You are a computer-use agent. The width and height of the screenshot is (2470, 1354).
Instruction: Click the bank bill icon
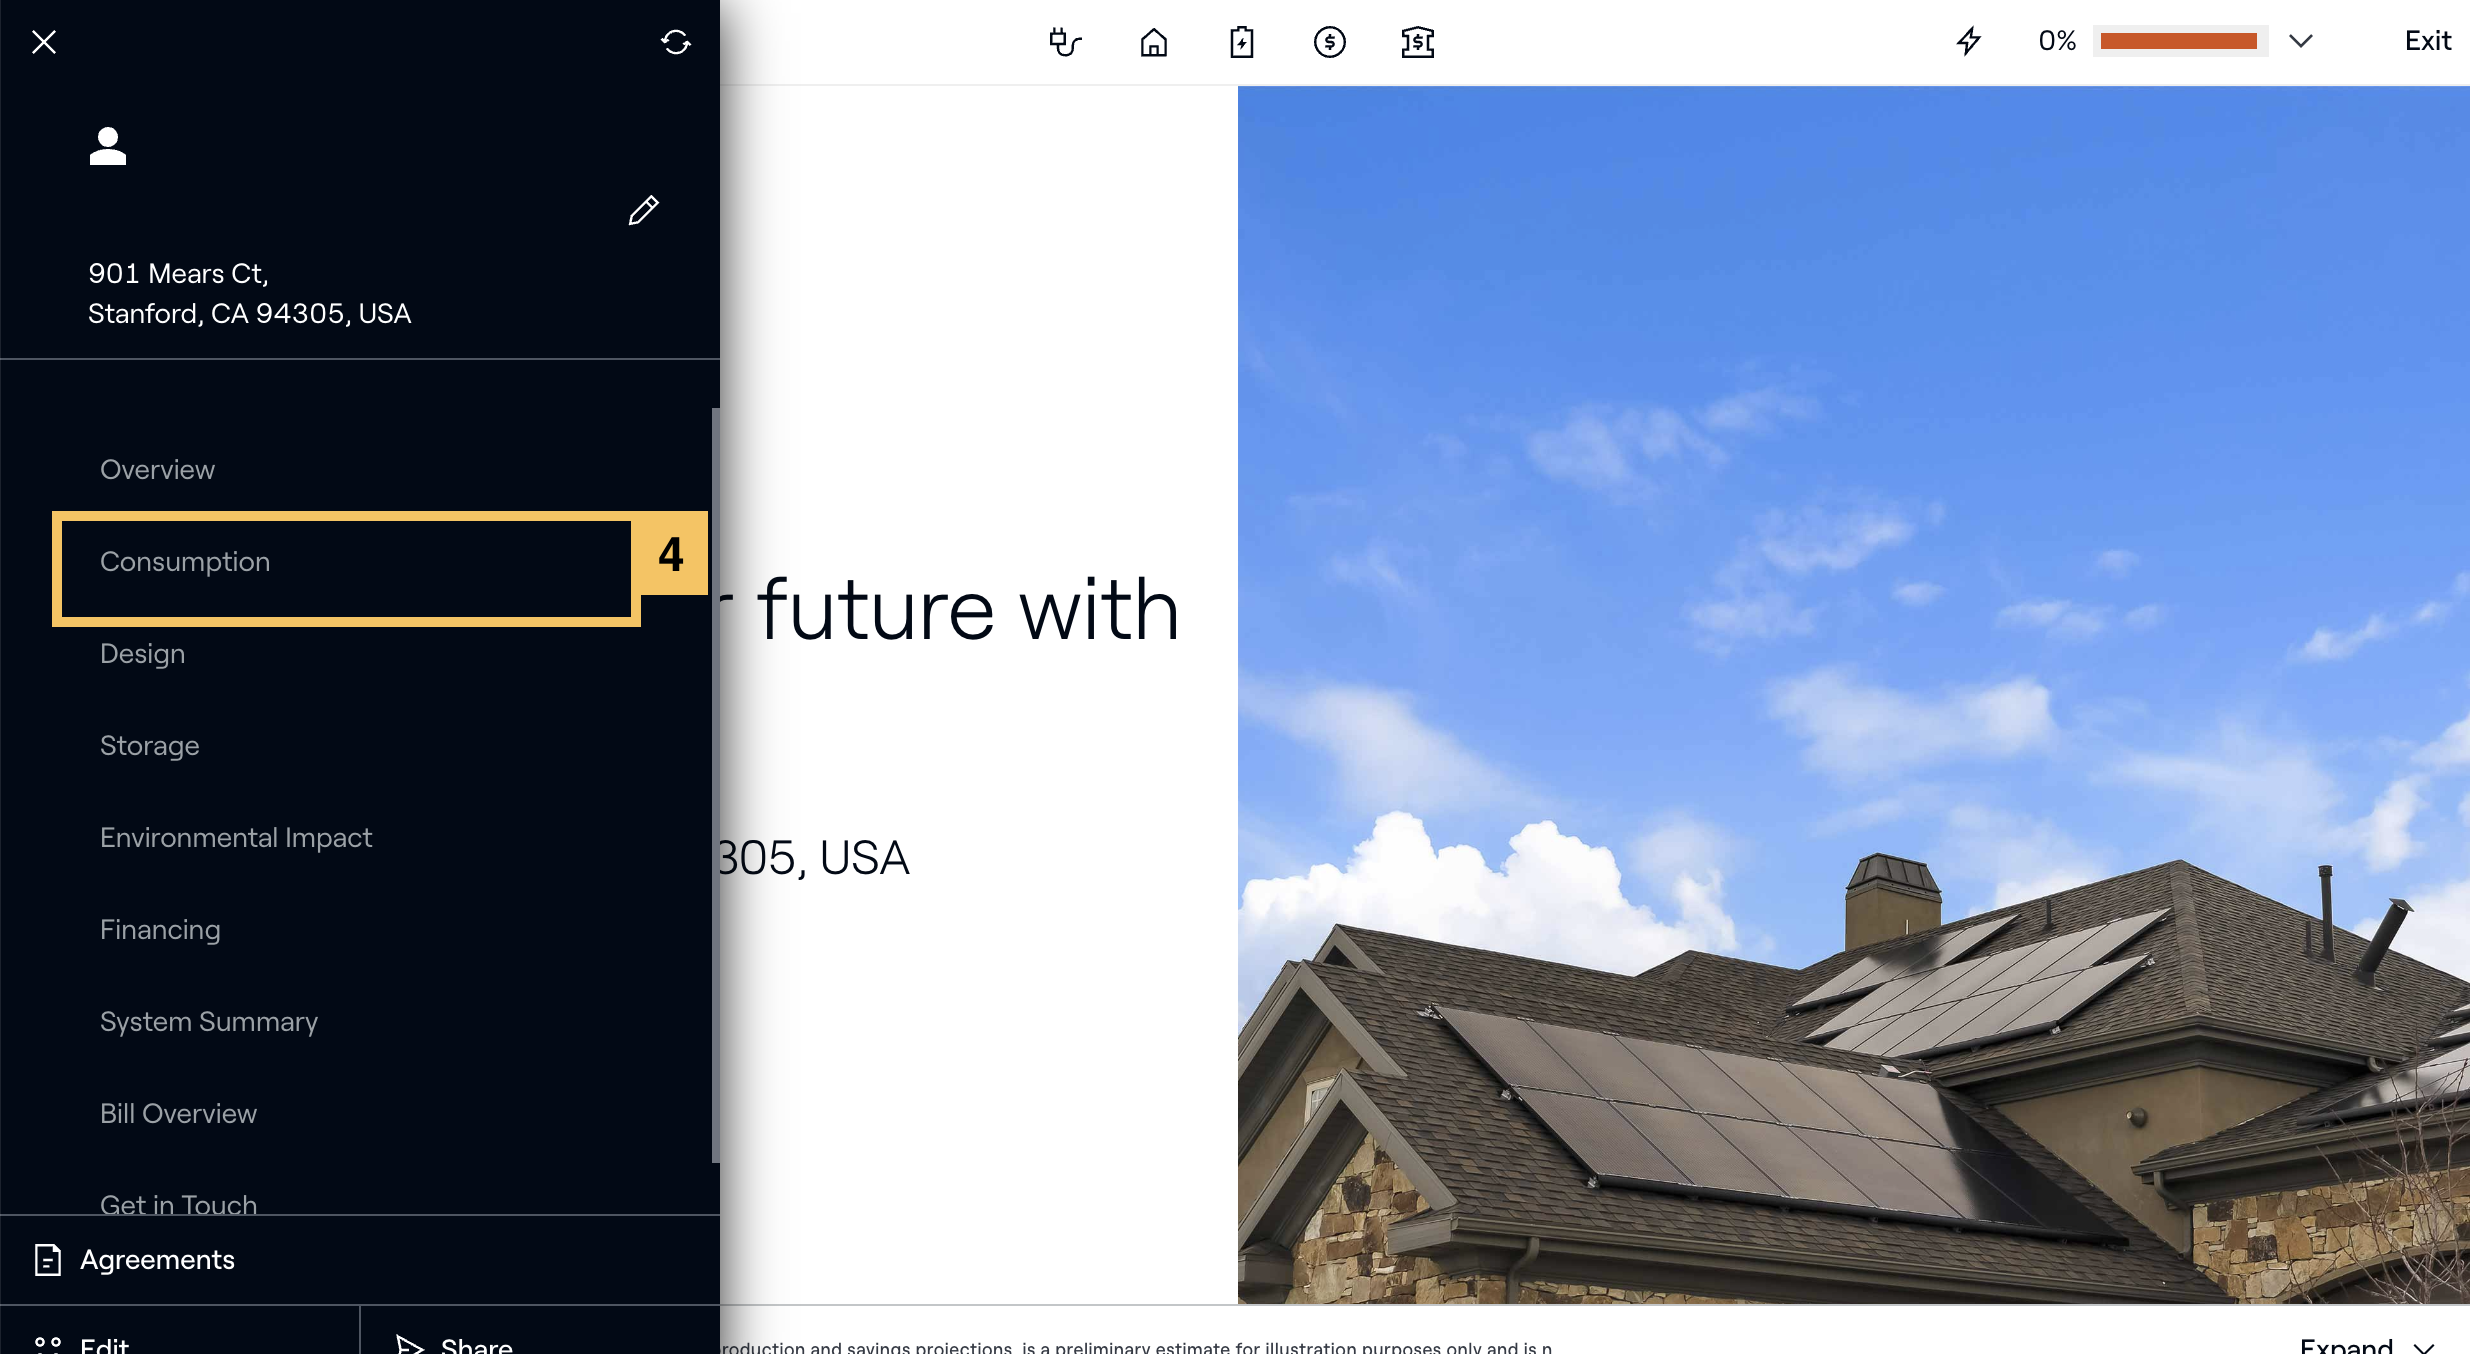click(1417, 42)
